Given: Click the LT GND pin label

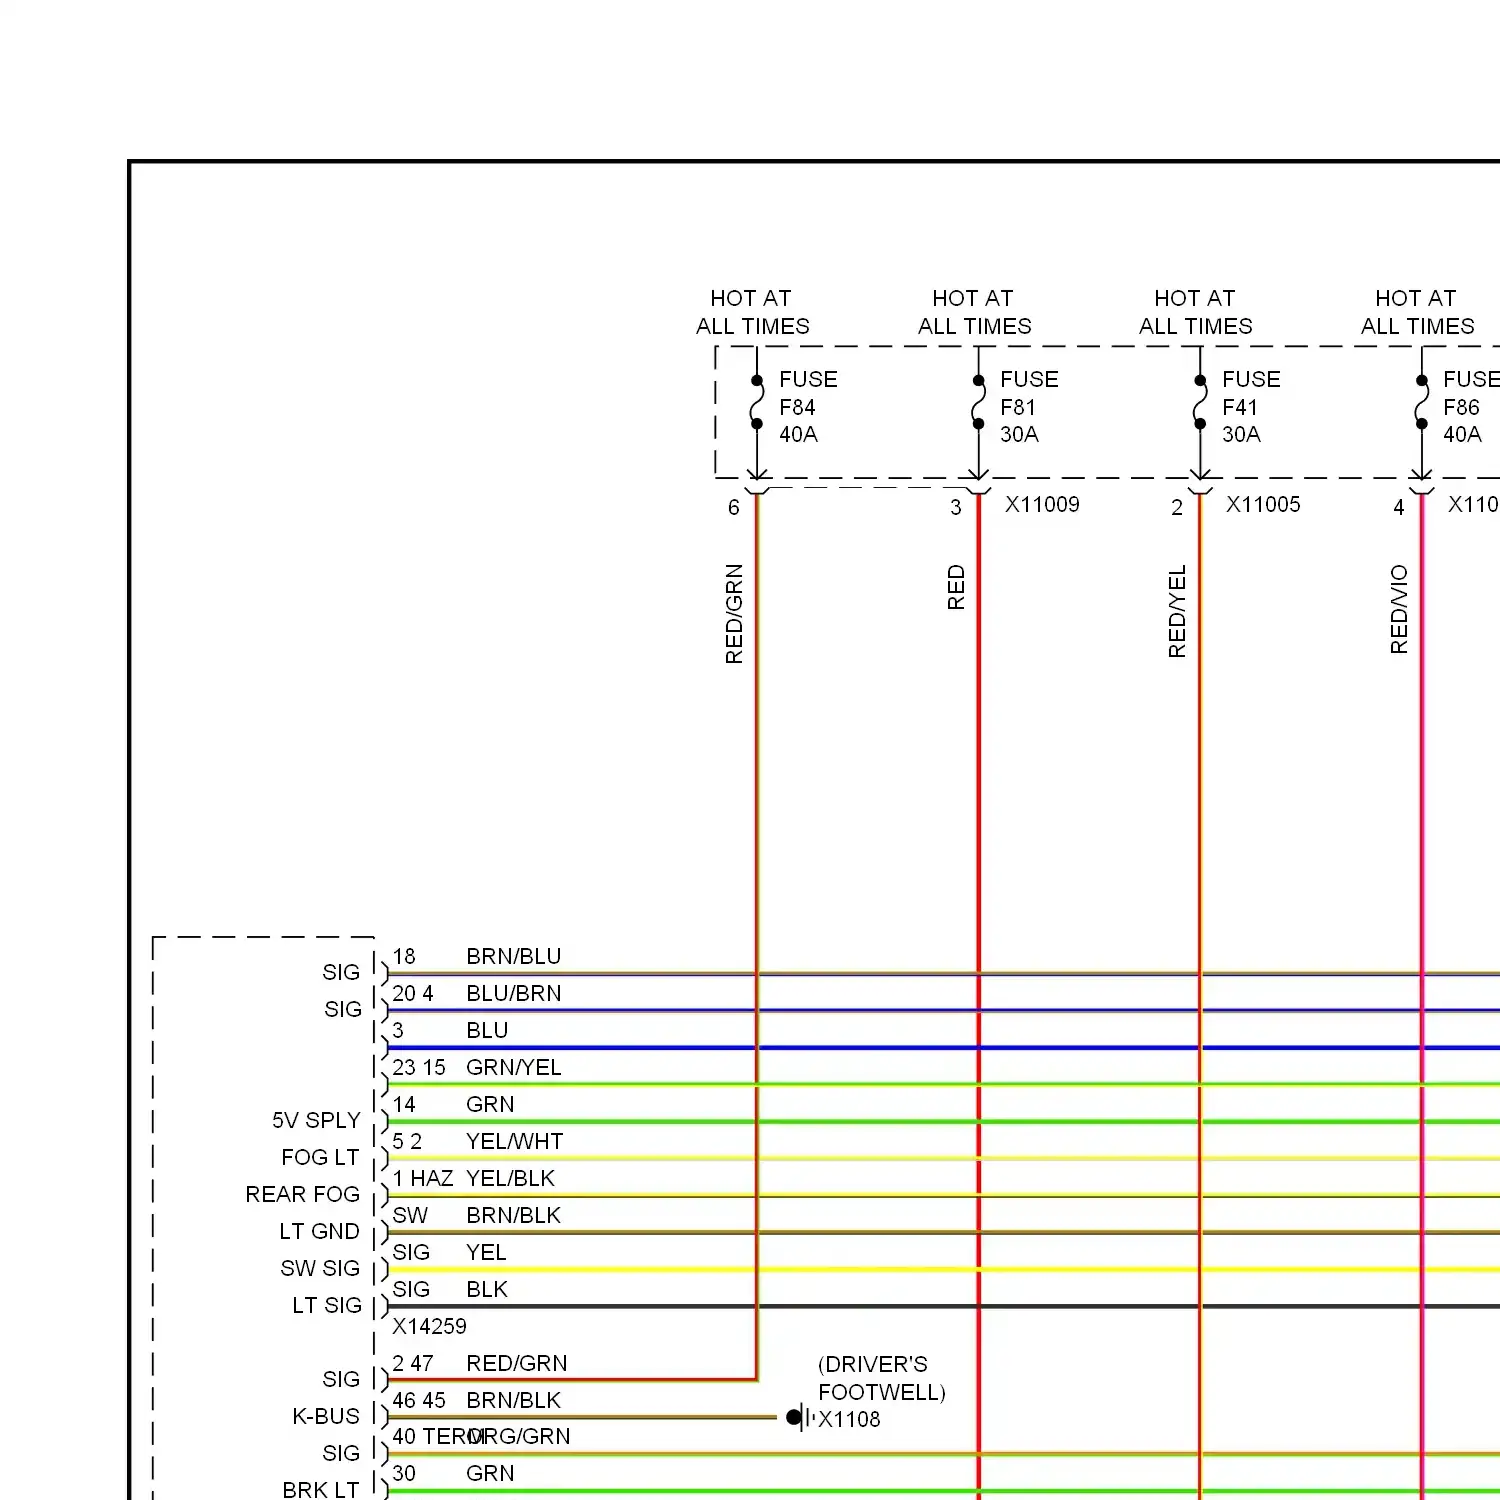Looking at the screenshot, I should point(319,1231).
